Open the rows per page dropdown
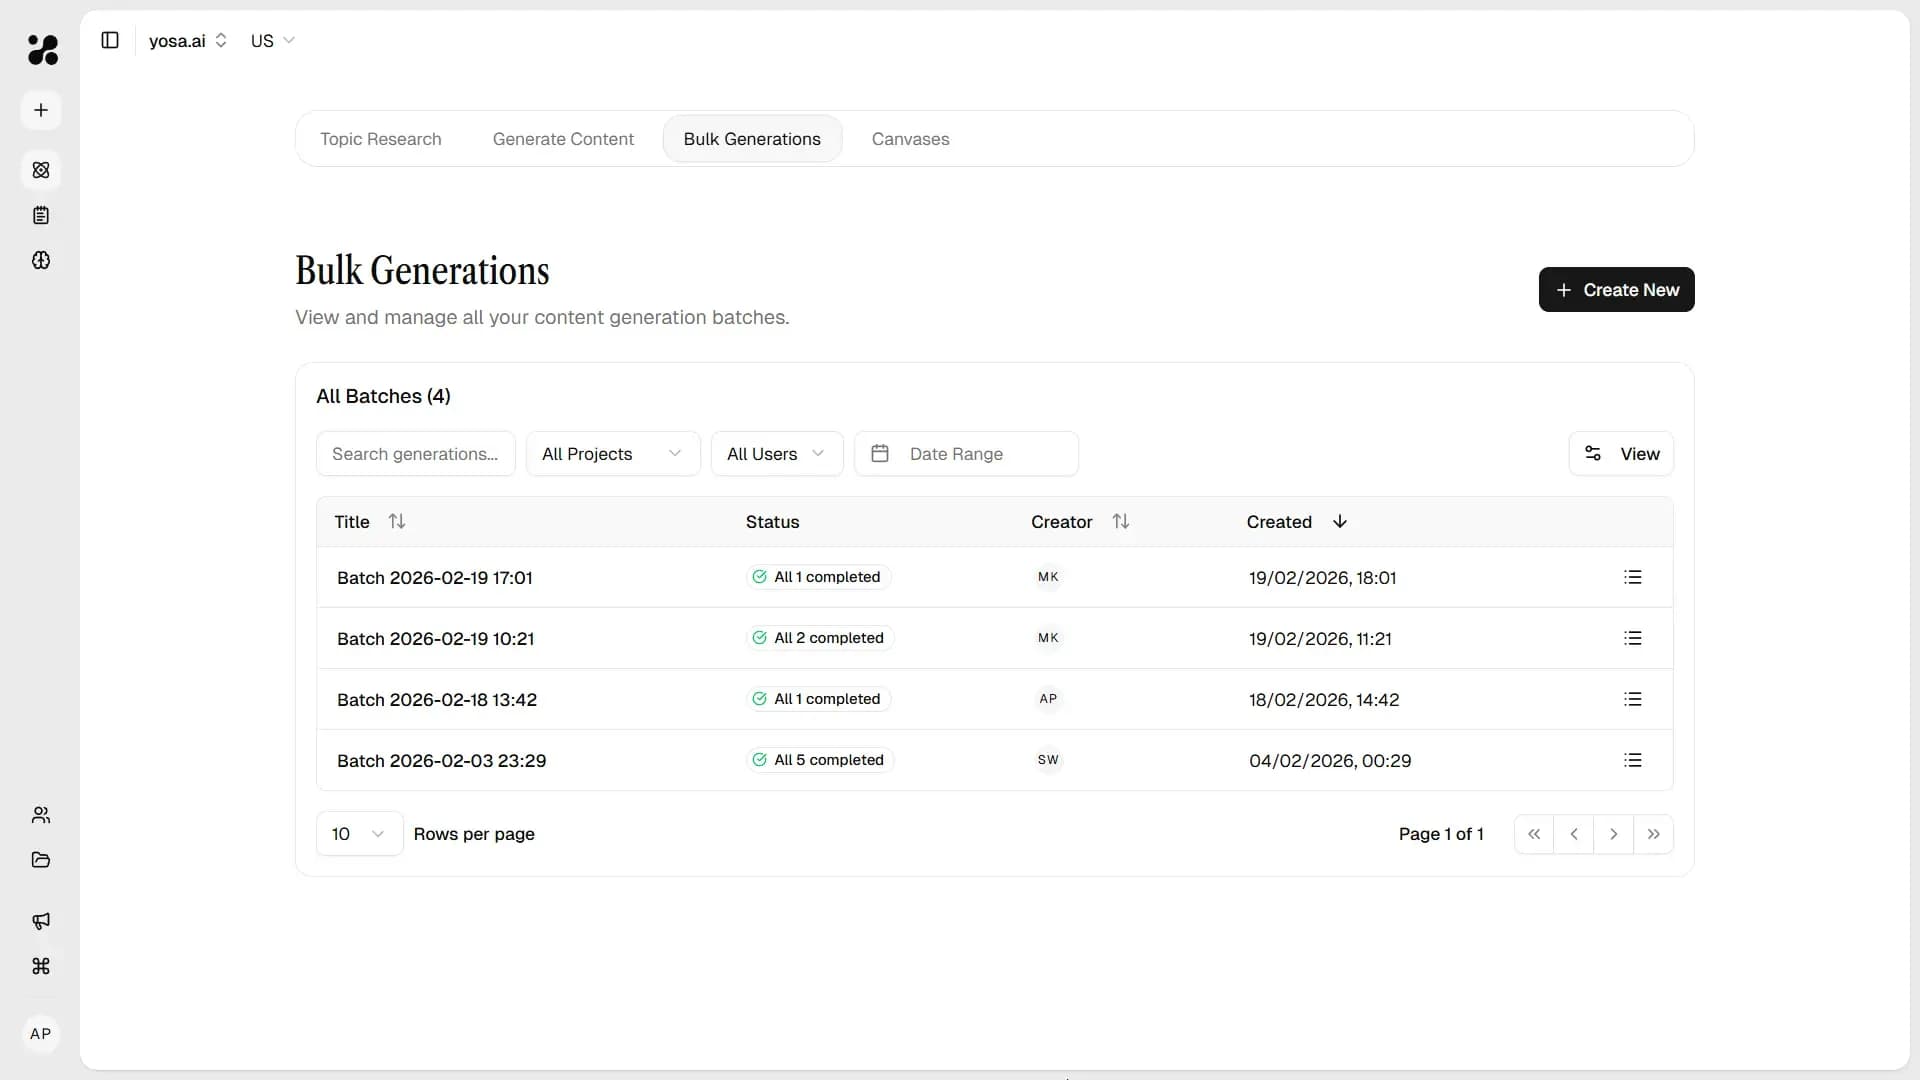This screenshot has height=1080, width=1920. [357, 833]
